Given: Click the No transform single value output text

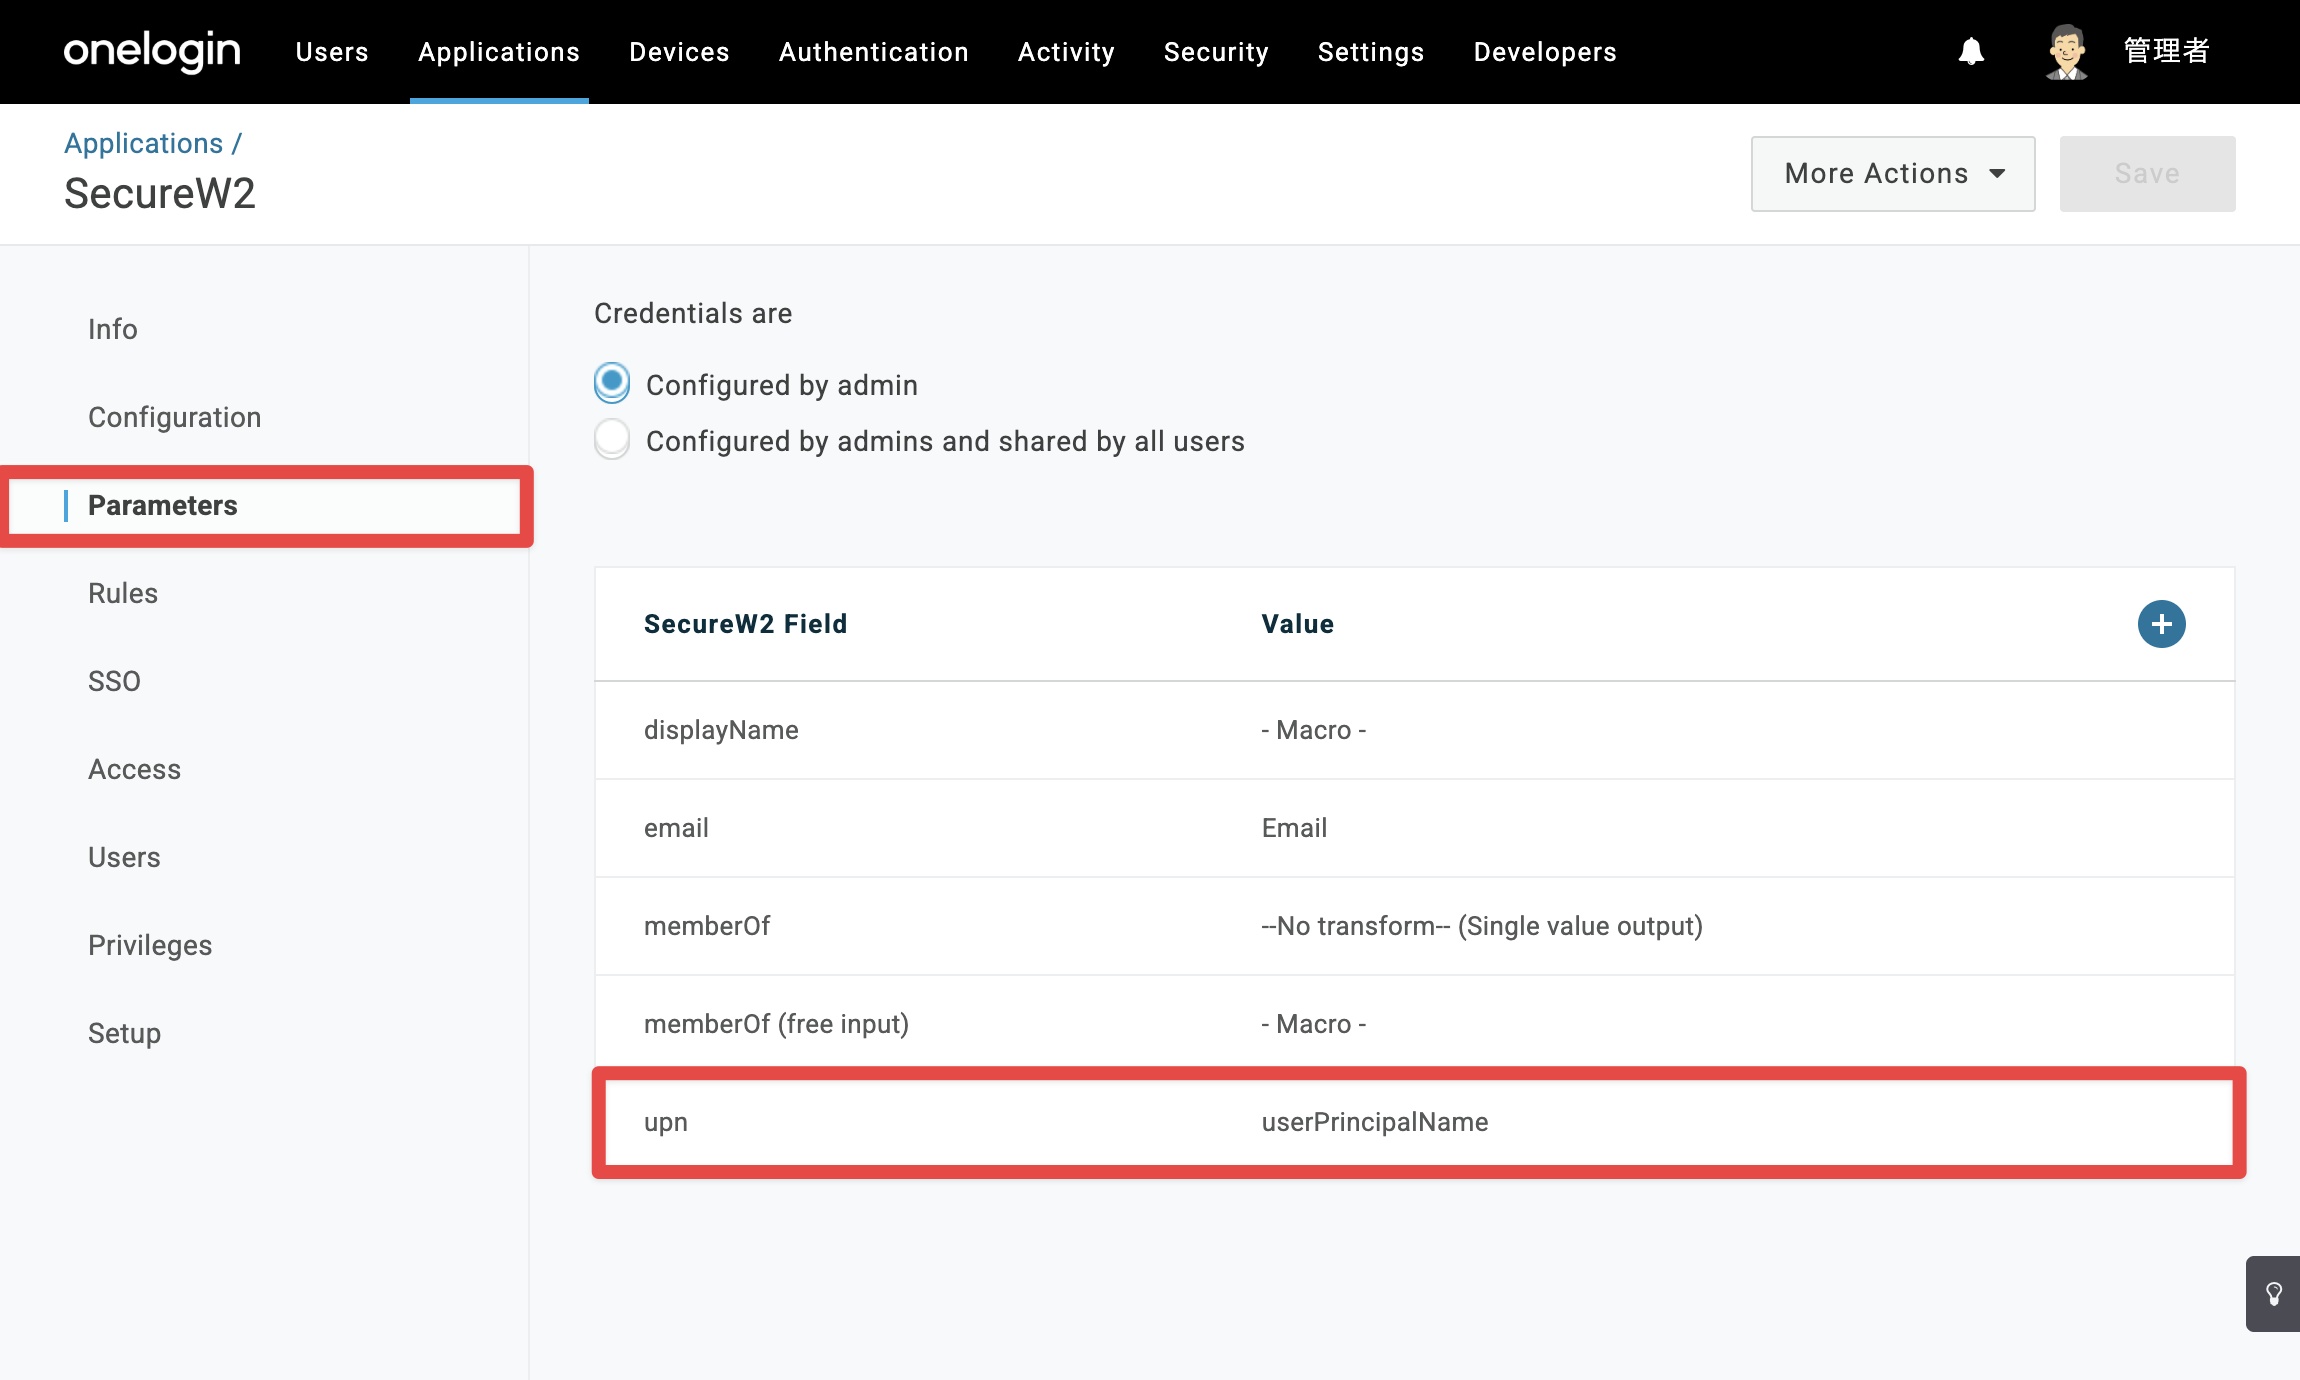Looking at the screenshot, I should [1482, 926].
